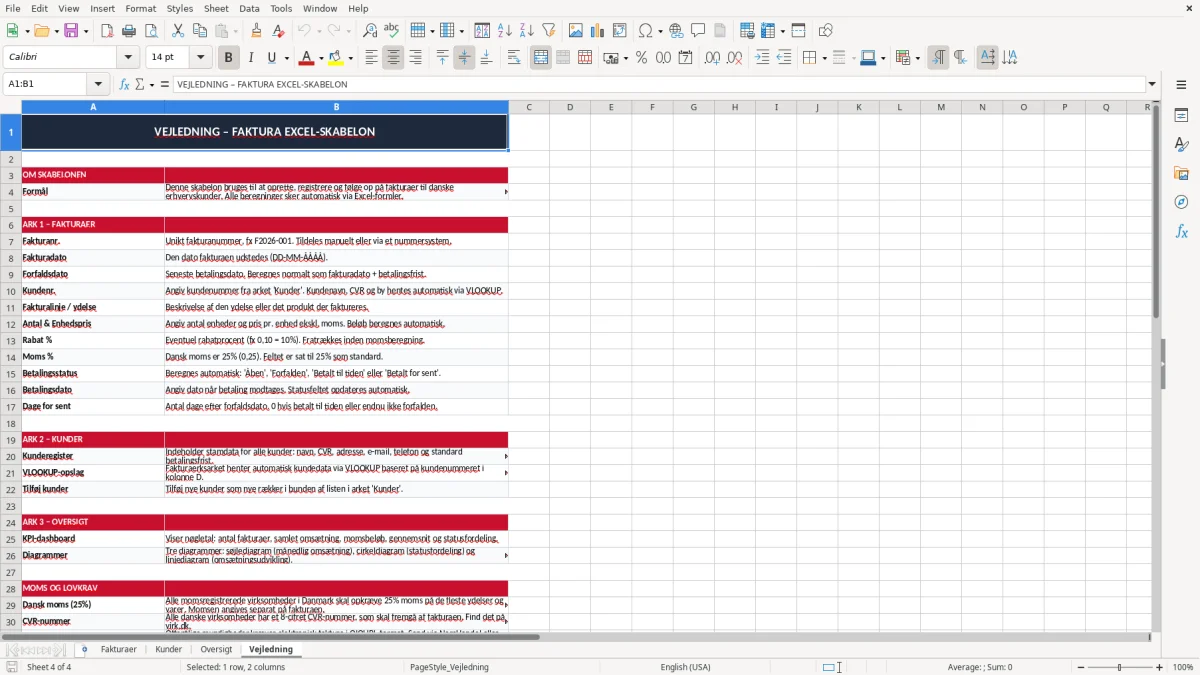Open Print Preview from toolbar
The height and width of the screenshot is (675, 1200).
click(x=150, y=31)
